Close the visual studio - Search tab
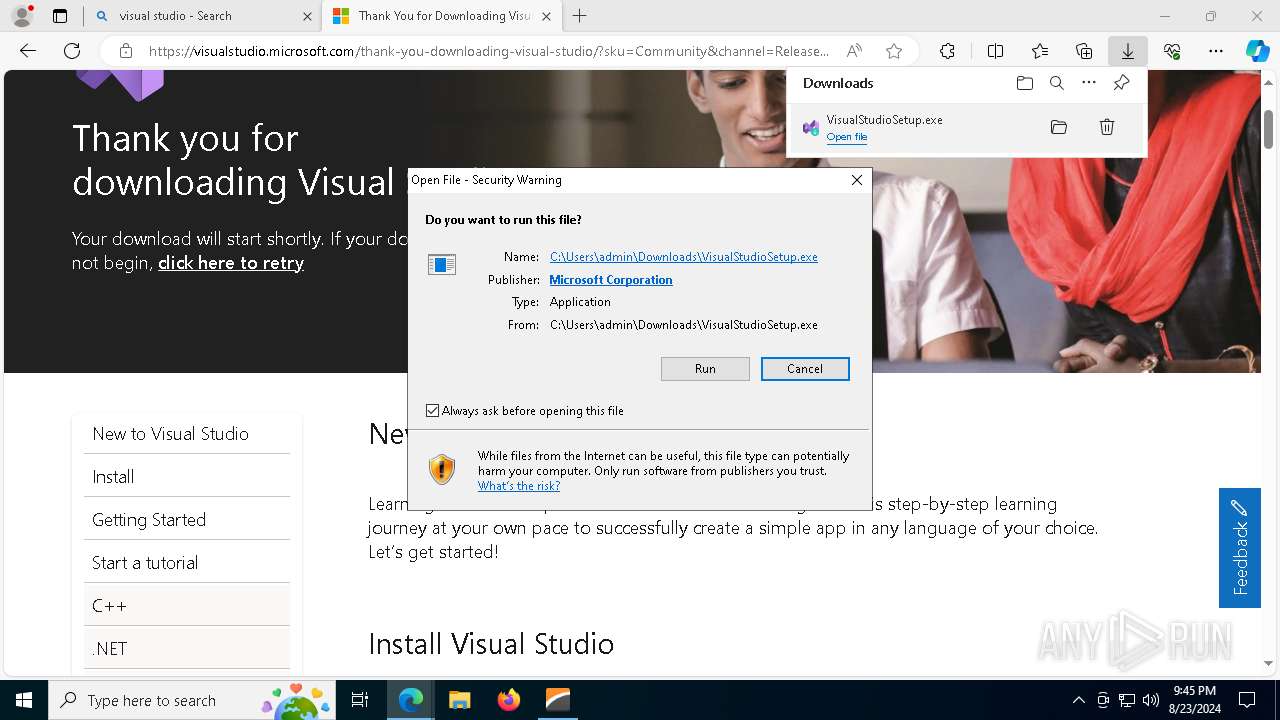 point(307,16)
